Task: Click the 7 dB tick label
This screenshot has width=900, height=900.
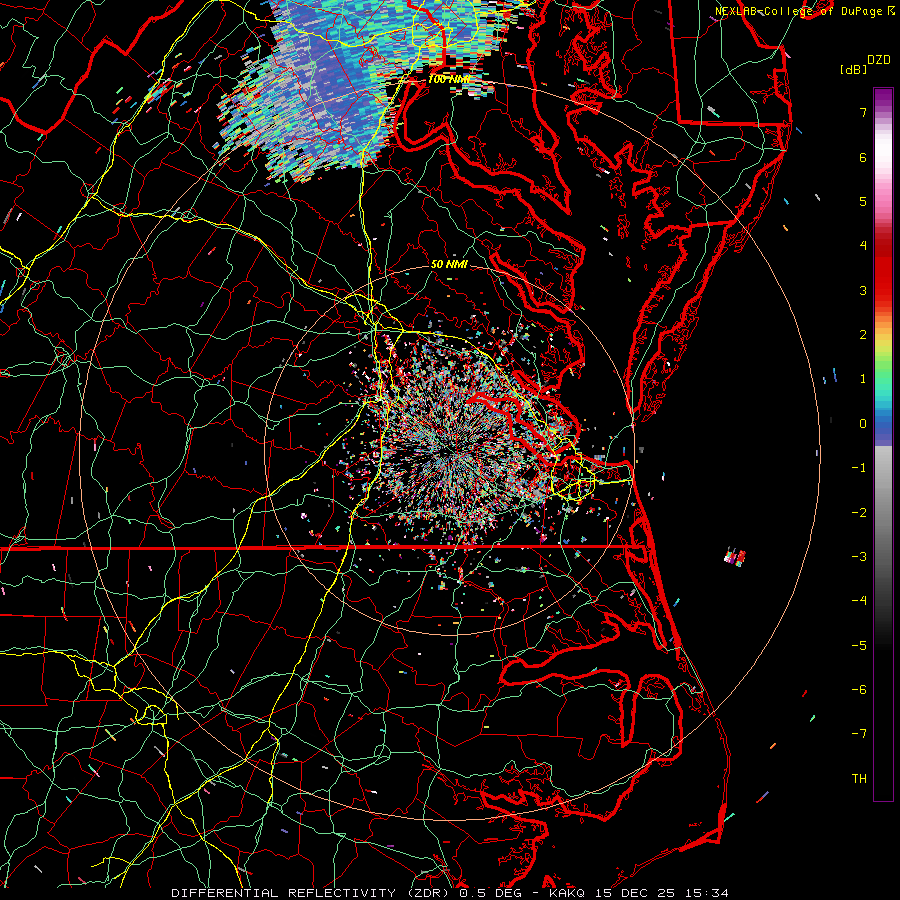Action: [x=863, y=112]
